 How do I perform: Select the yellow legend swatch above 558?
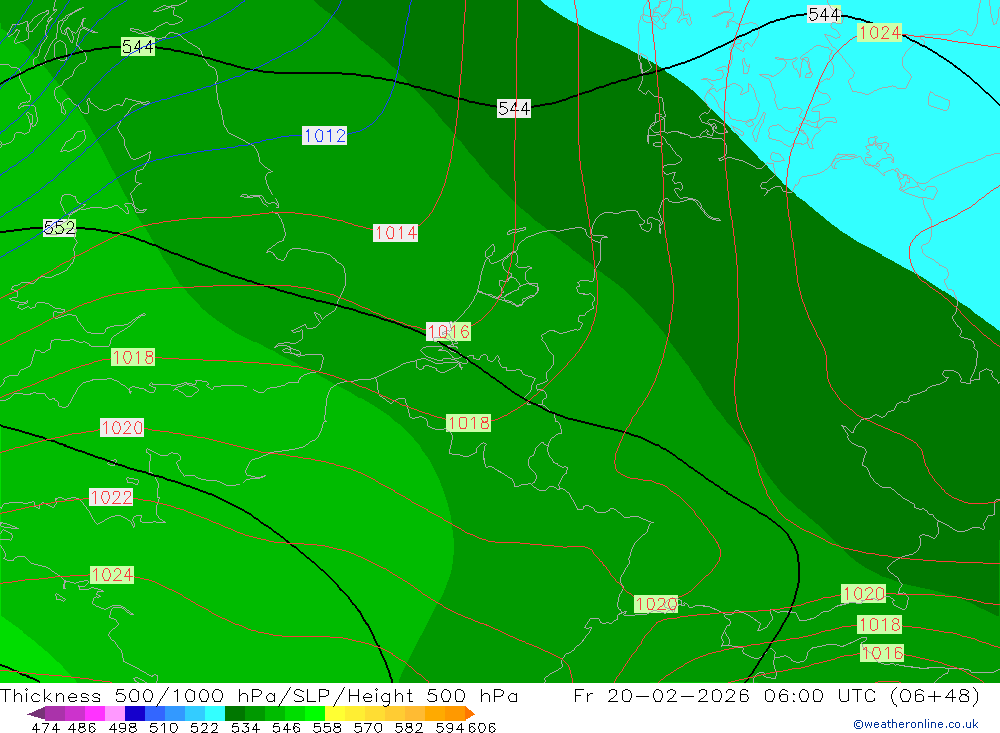click(335, 713)
